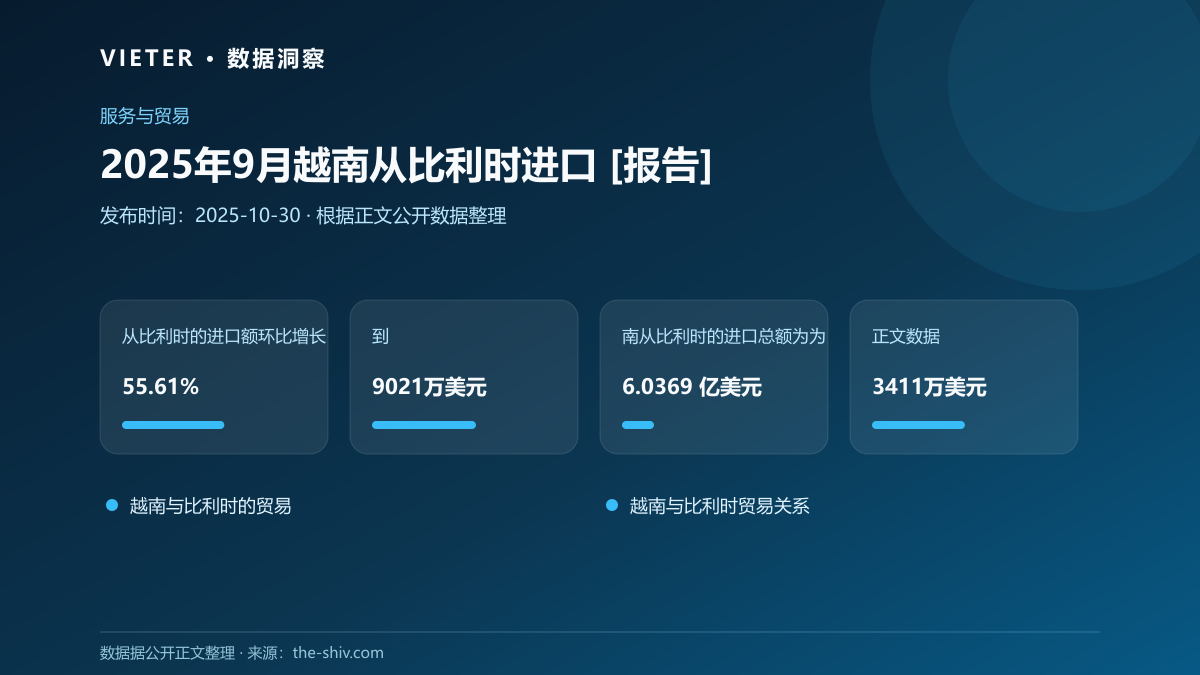This screenshot has width=1200, height=675.
Task: Click the progress bar under 9021万美元
Action: pos(424,425)
